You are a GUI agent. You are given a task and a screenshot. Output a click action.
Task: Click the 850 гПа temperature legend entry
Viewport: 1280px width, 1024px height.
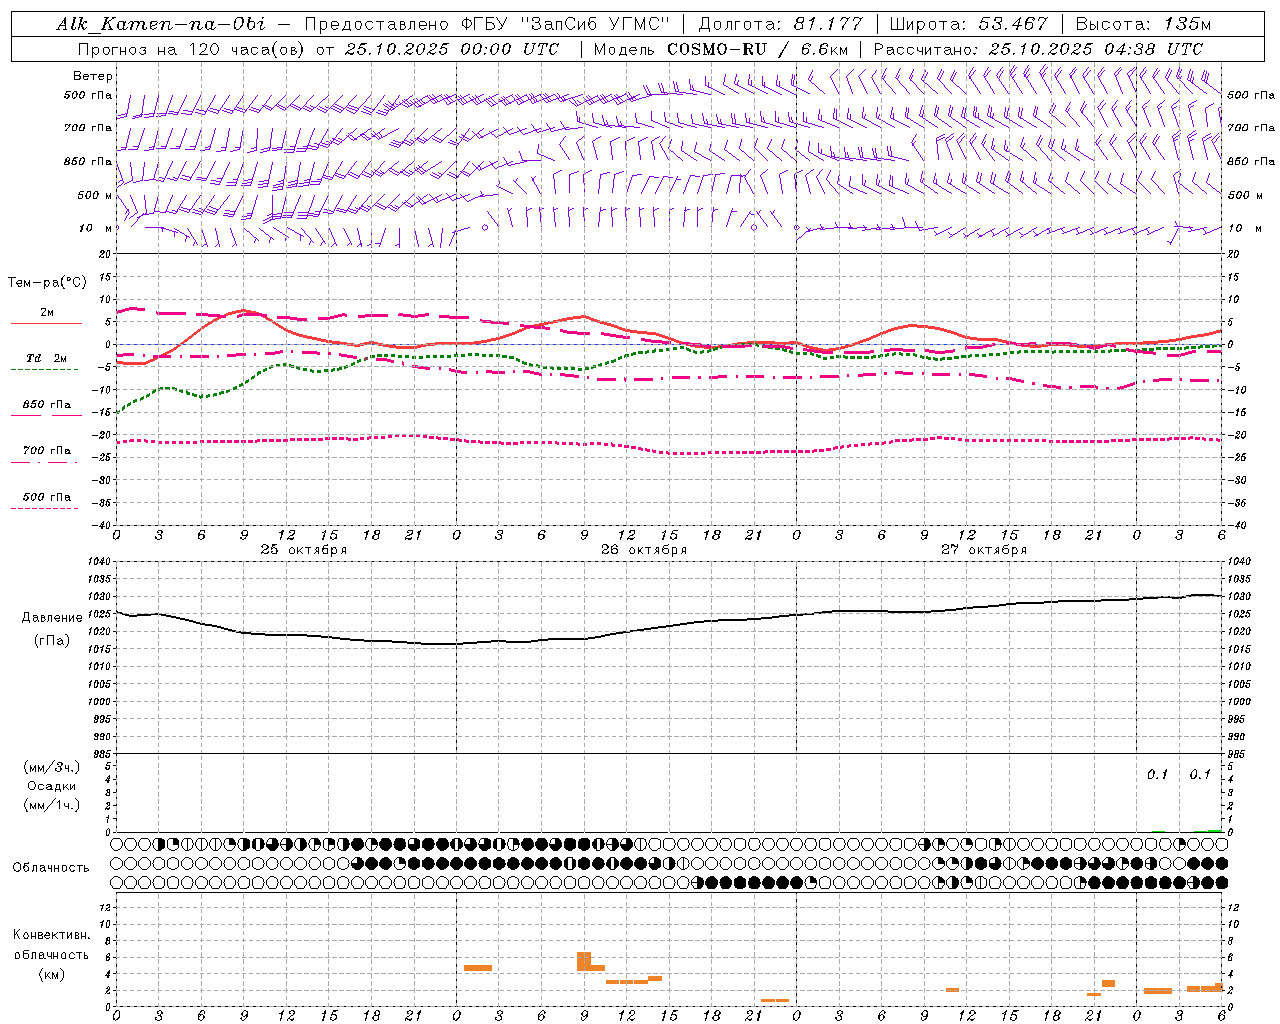pyautogui.click(x=47, y=404)
